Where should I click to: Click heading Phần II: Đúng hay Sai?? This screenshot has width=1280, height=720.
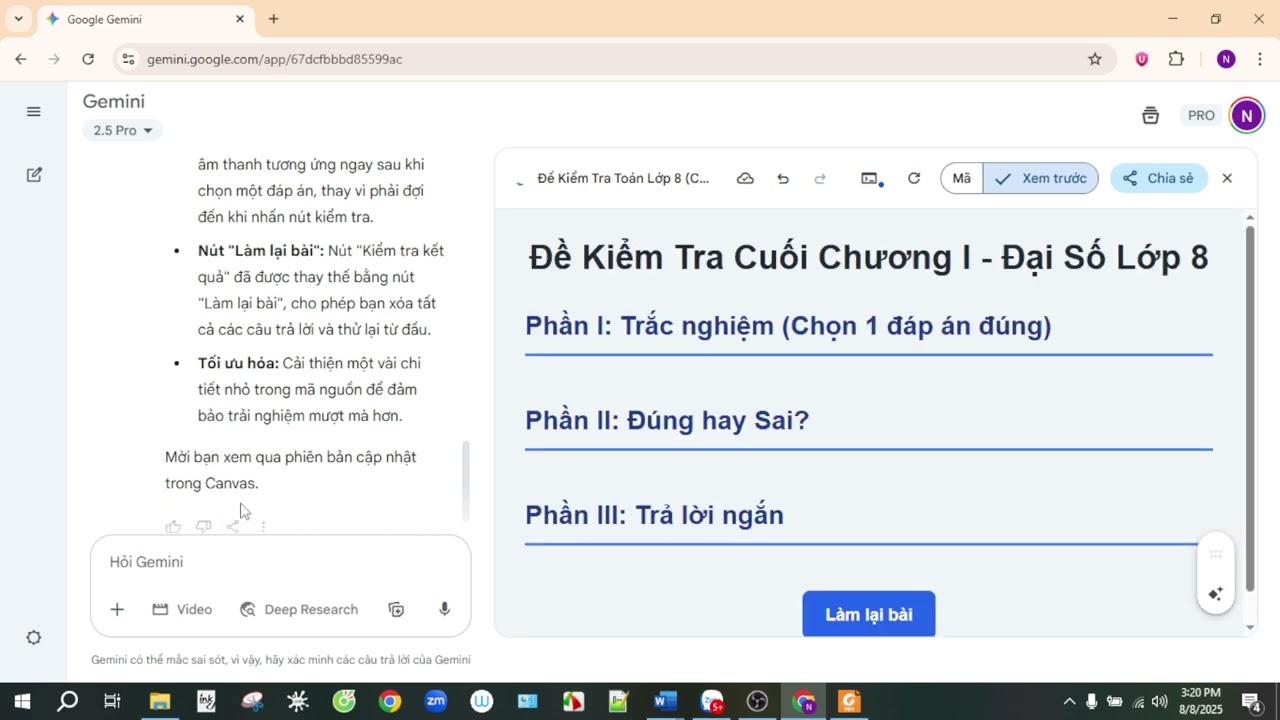[667, 420]
